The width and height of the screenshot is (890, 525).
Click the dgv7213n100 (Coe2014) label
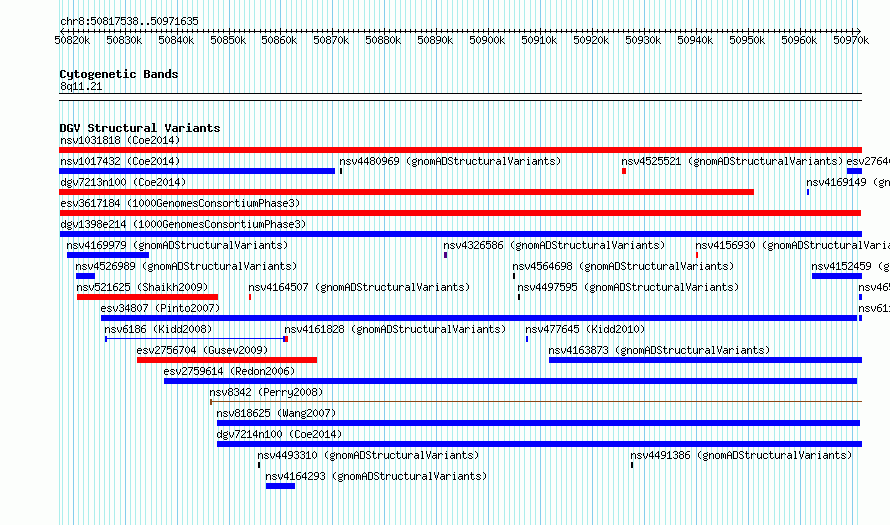tap(123, 182)
